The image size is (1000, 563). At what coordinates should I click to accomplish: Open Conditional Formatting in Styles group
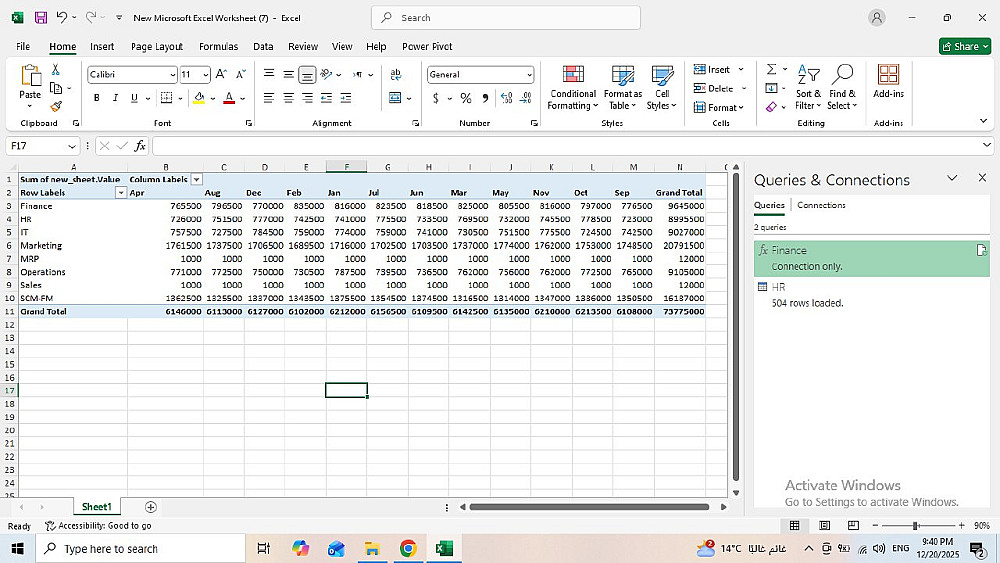point(573,87)
